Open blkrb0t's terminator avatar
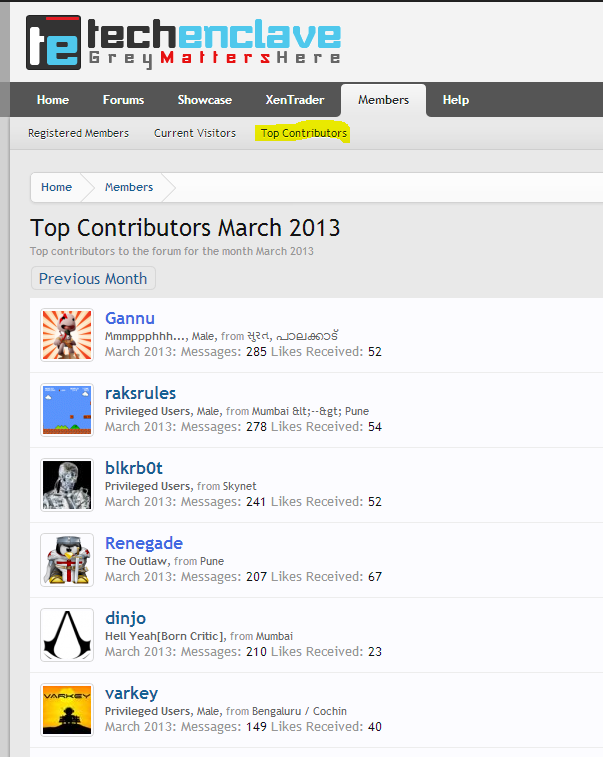The image size is (603, 757). pos(67,485)
